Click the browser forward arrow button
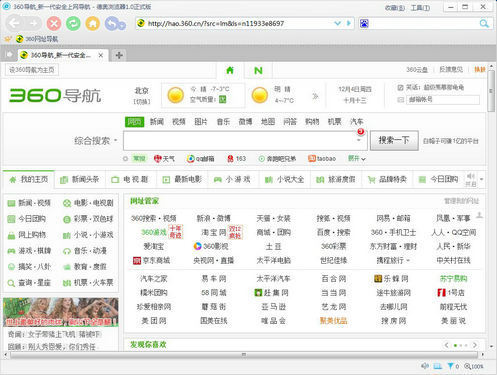This screenshot has height=375, width=497. pyautogui.click(x=33, y=23)
